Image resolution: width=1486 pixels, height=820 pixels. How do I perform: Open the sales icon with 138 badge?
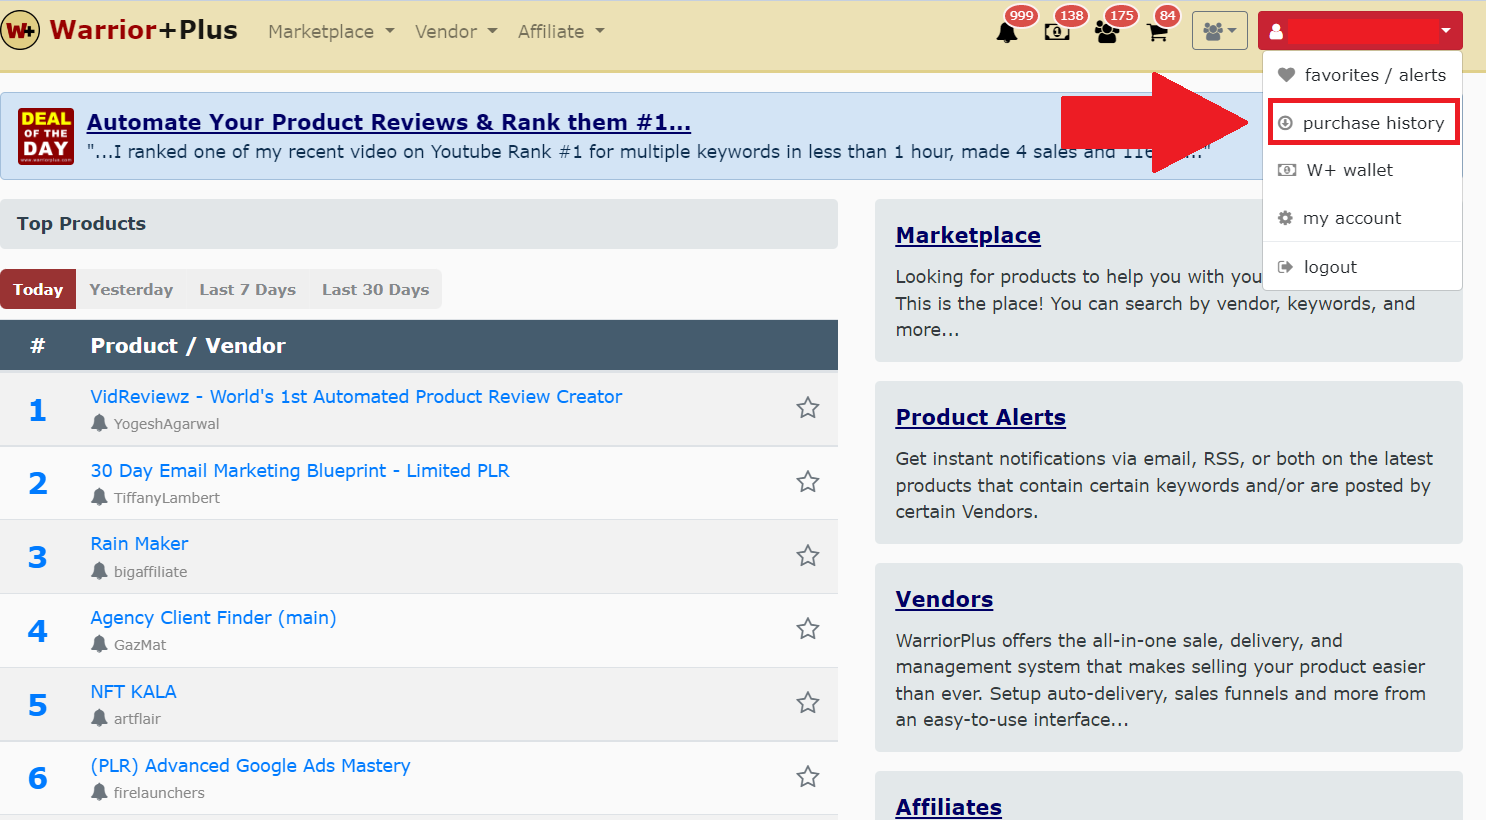click(1057, 33)
